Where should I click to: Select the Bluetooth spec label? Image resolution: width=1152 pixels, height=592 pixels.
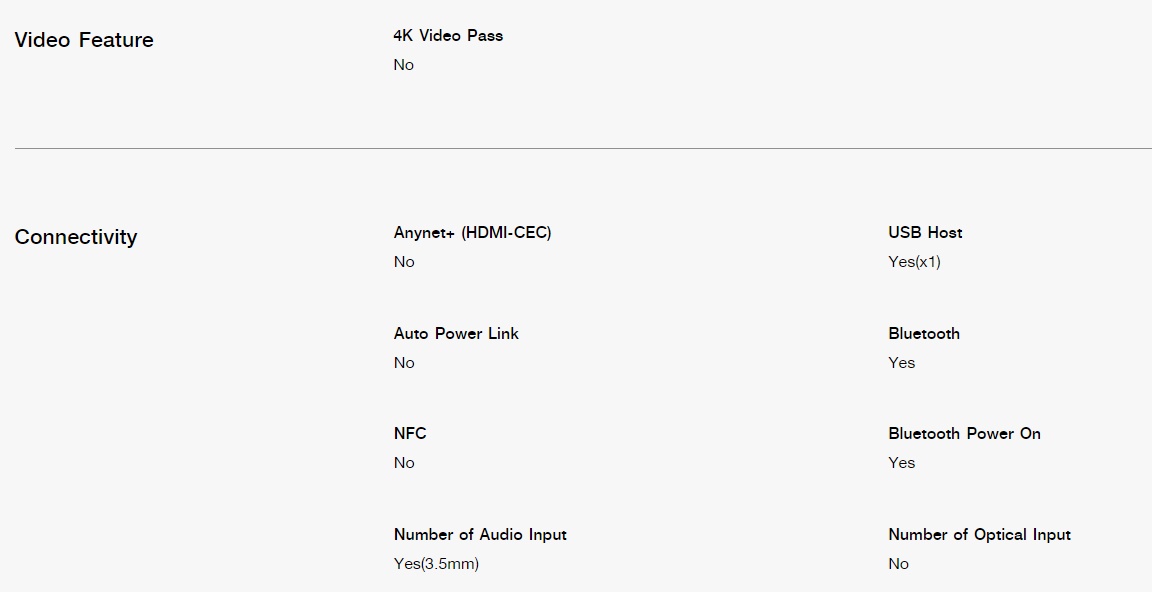(924, 333)
